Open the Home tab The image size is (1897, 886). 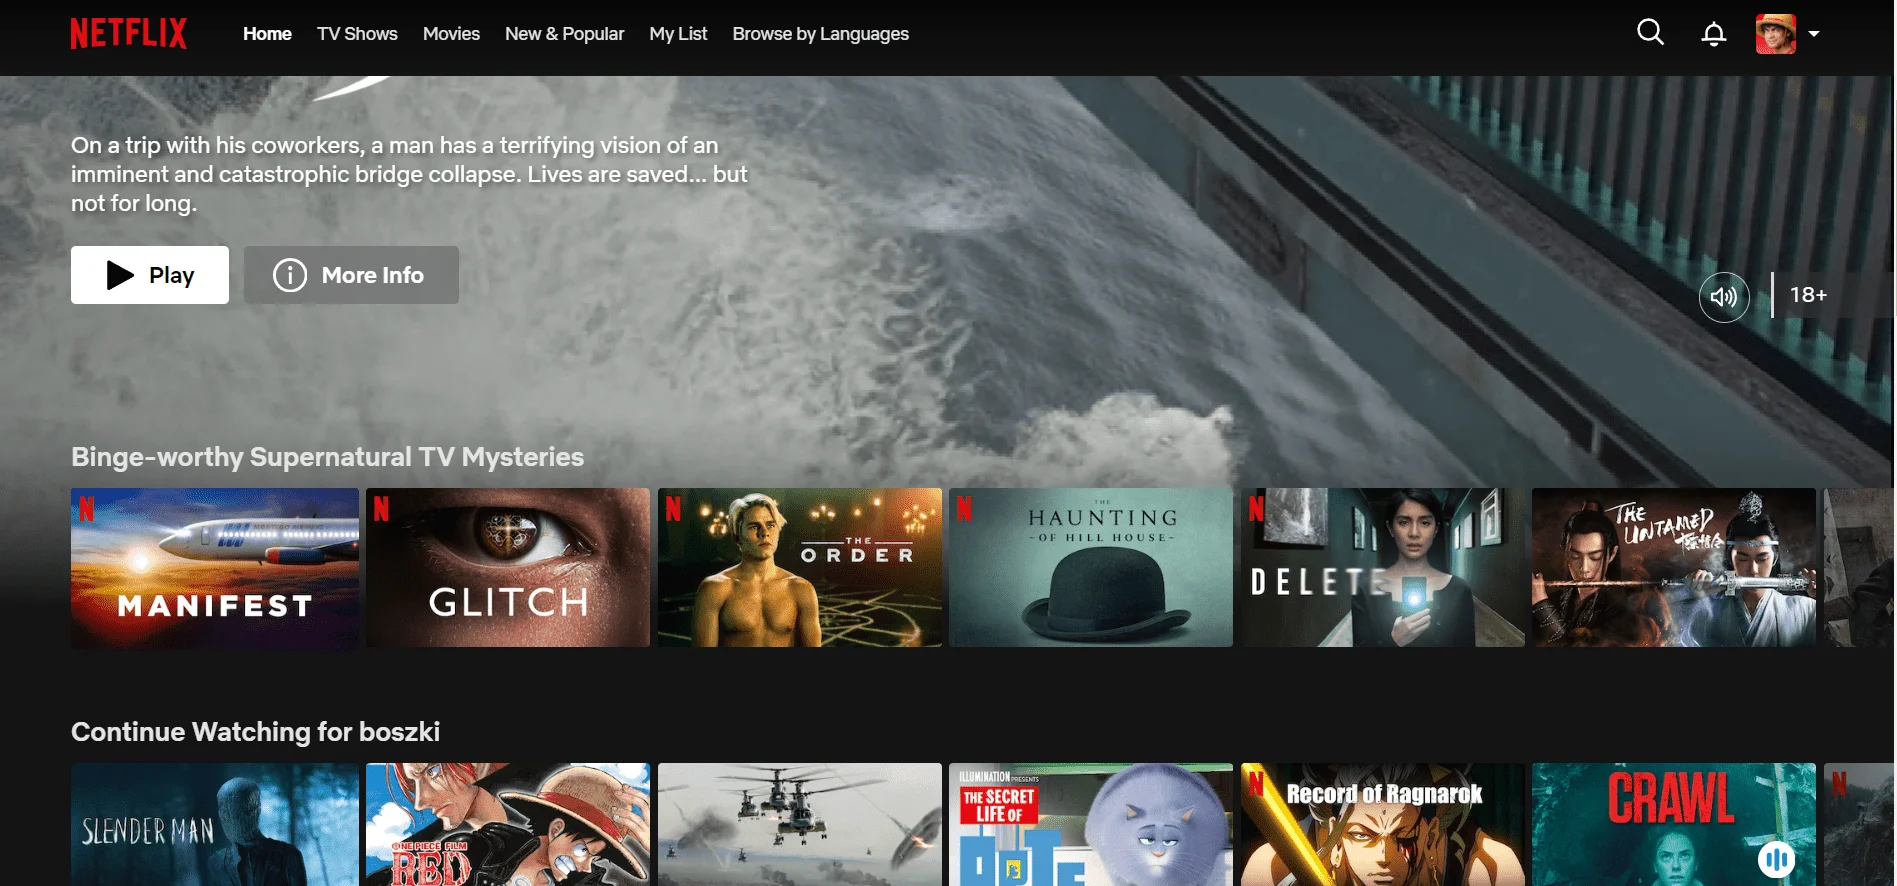pyautogui.click(x=267, y=34)
